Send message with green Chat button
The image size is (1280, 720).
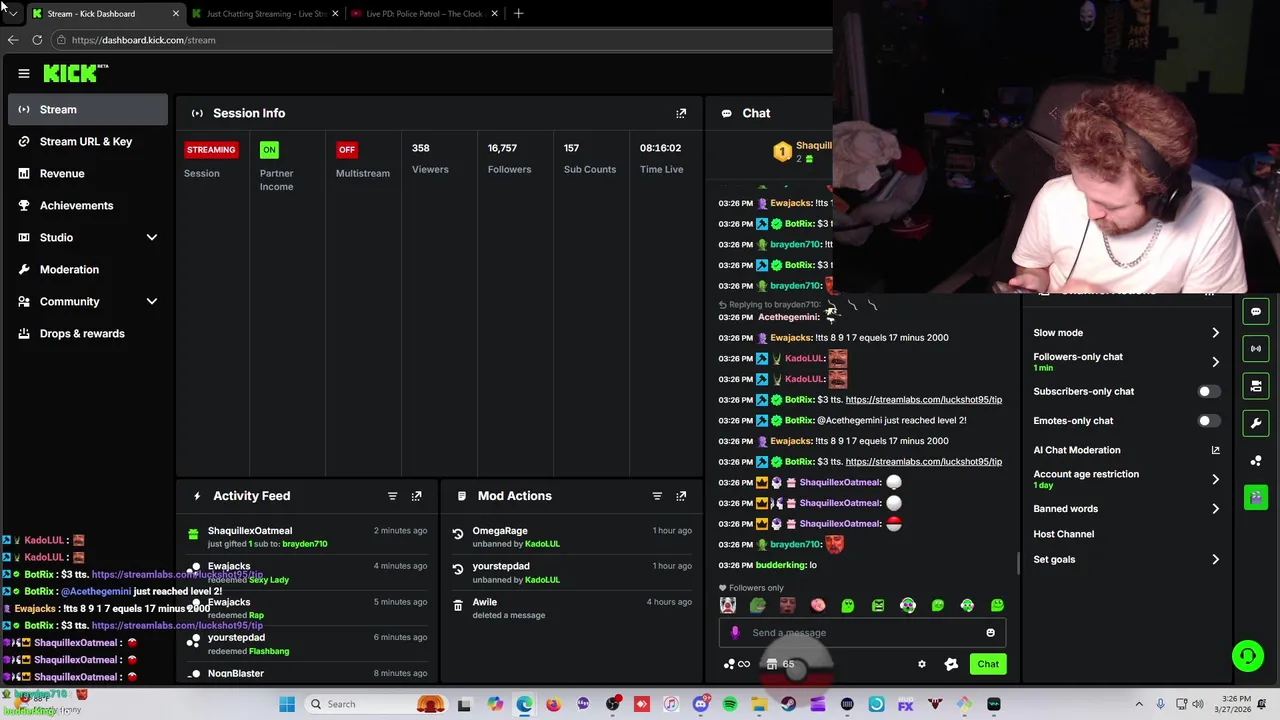[x=988, y=664]
